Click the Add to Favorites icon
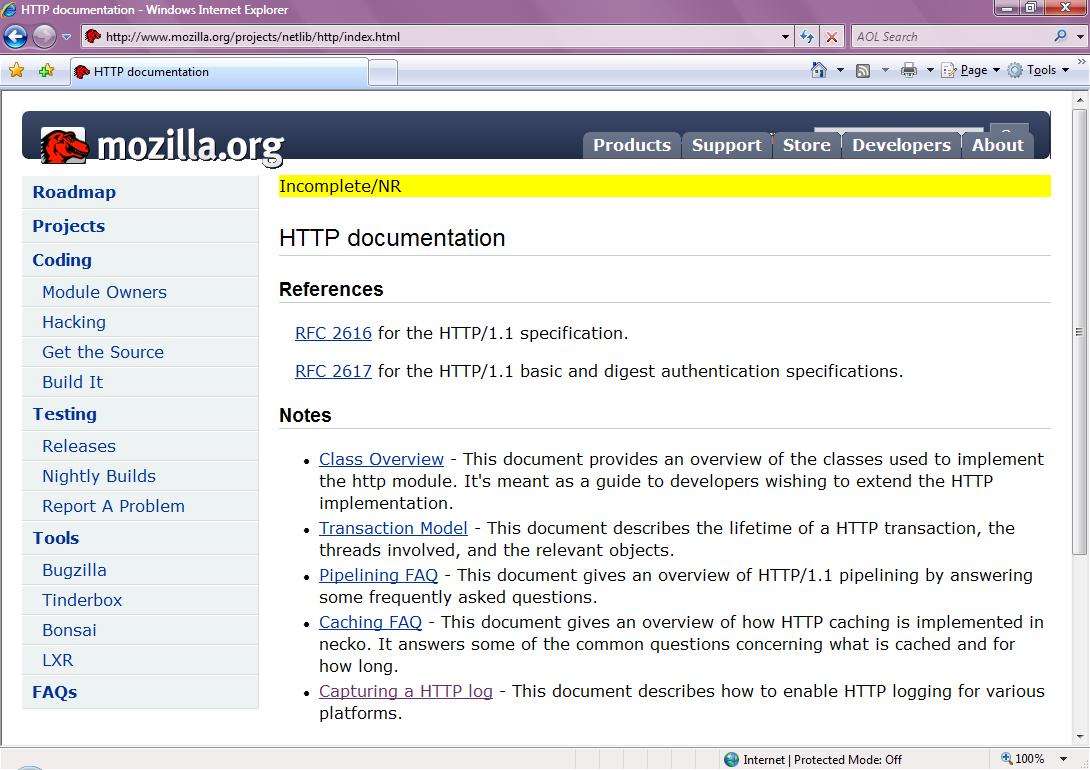The image size is (1090, 770). [46, 71]
